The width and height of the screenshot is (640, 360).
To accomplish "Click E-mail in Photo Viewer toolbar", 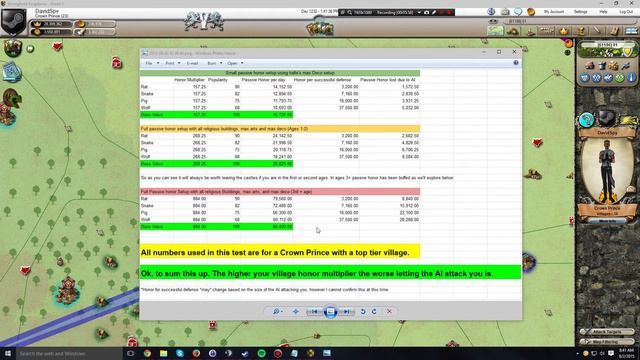I will click(192, 63).
